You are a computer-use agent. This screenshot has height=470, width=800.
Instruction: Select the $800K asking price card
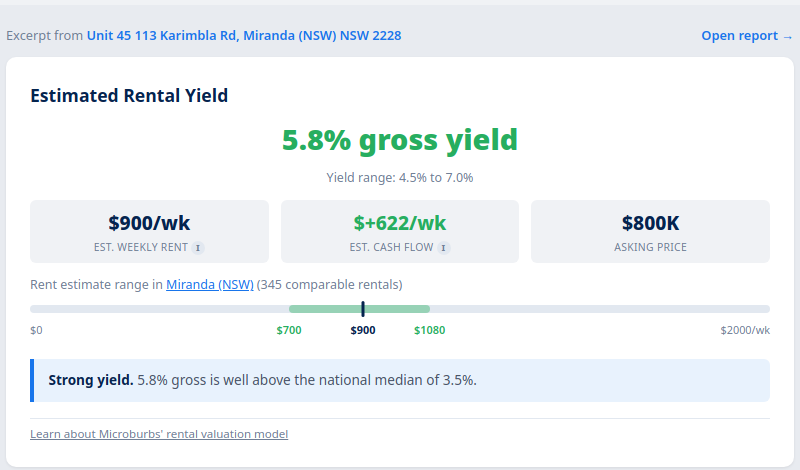[x=650, y=231]
